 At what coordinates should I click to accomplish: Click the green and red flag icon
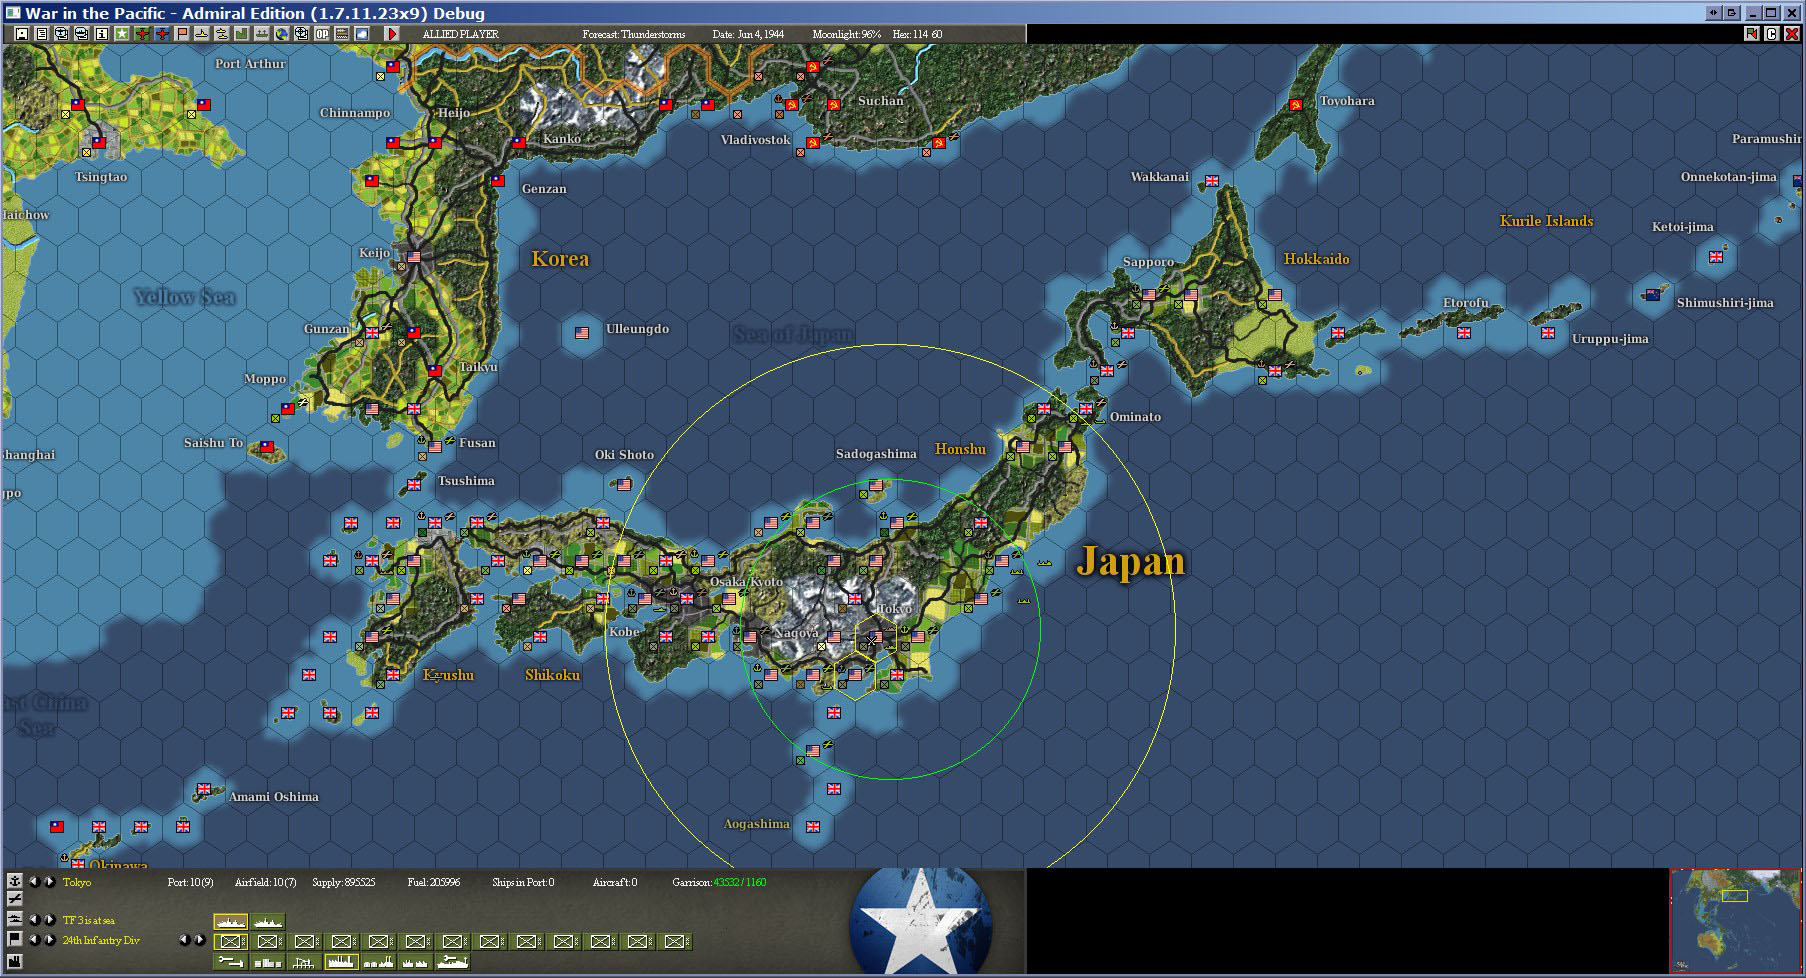point(1752,34)
